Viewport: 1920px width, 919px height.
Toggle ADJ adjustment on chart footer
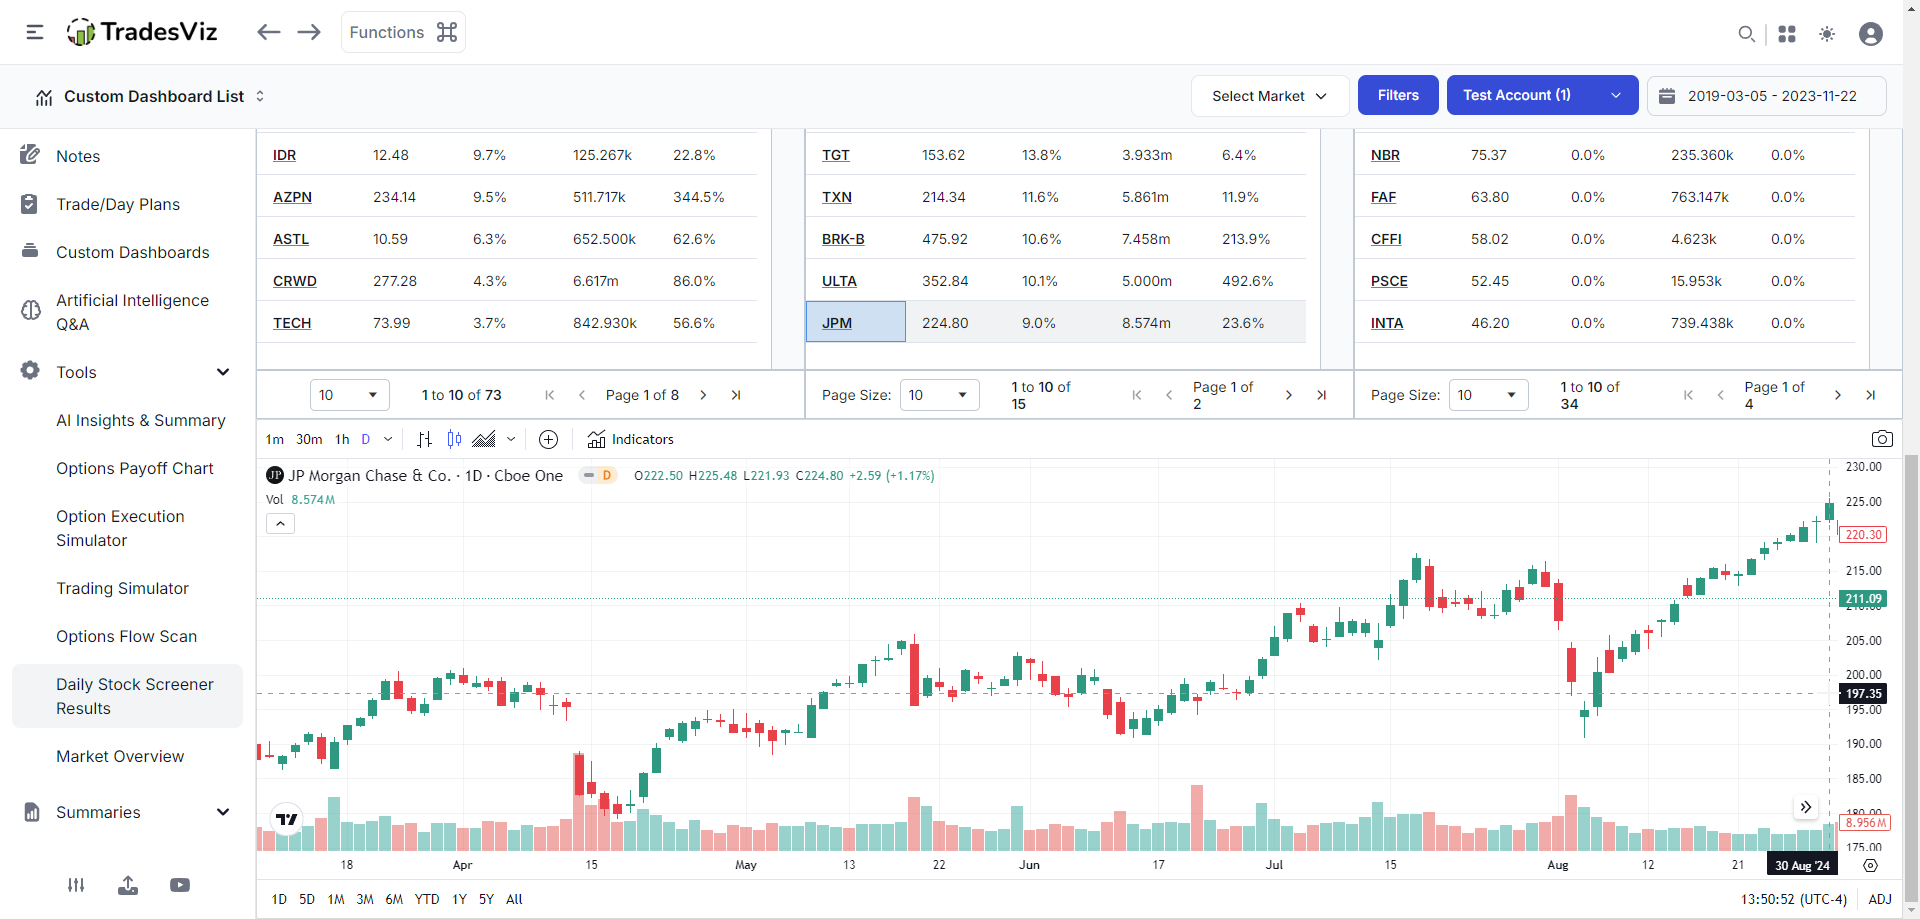[1880, 899]
